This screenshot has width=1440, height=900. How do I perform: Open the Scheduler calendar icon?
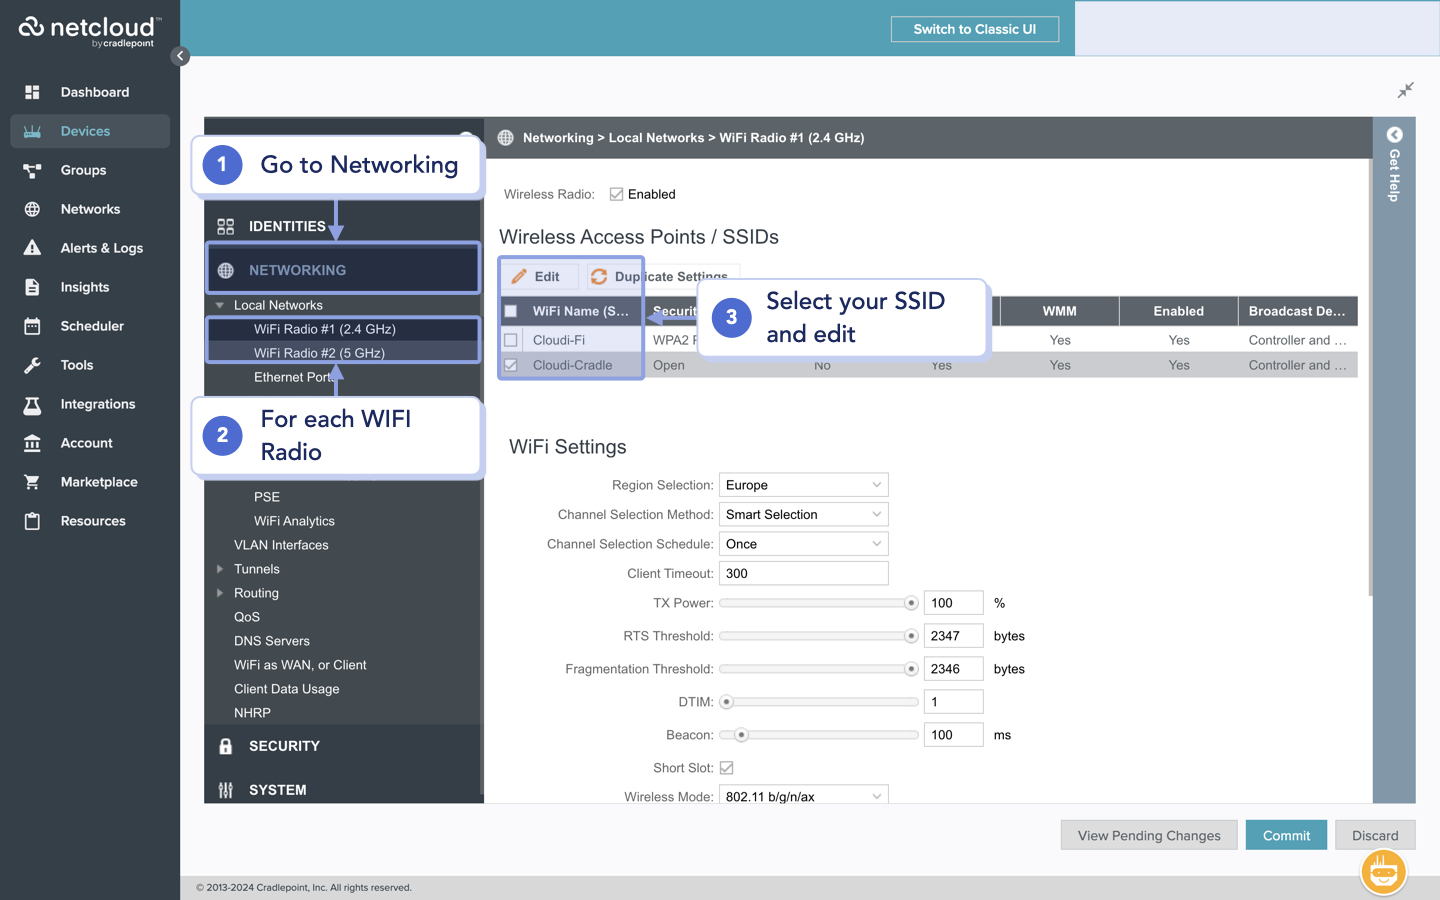[x=32, y=326]
